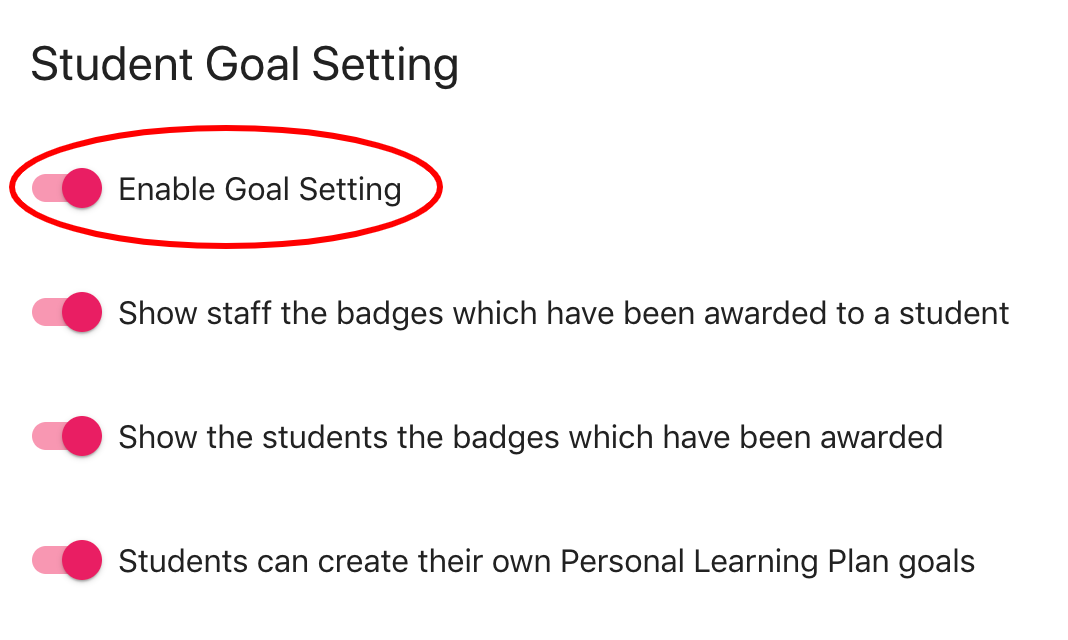
Task: Disable showing students the awarded badges switch
Action: [67, 436]
